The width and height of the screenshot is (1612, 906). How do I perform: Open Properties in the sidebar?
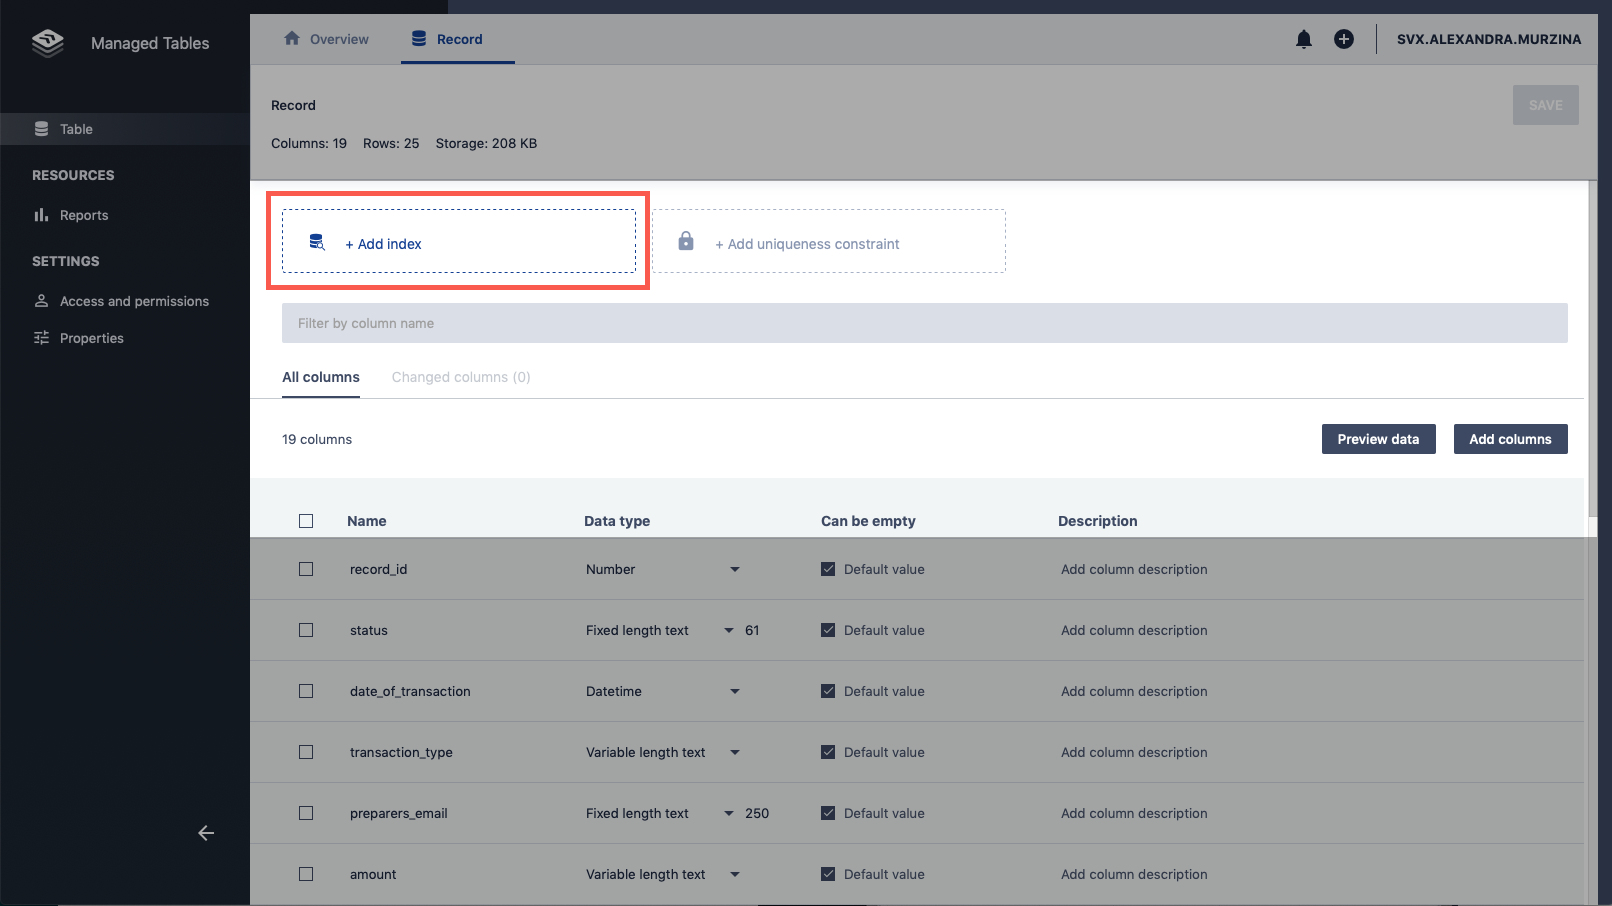click(x=91, y=338)
